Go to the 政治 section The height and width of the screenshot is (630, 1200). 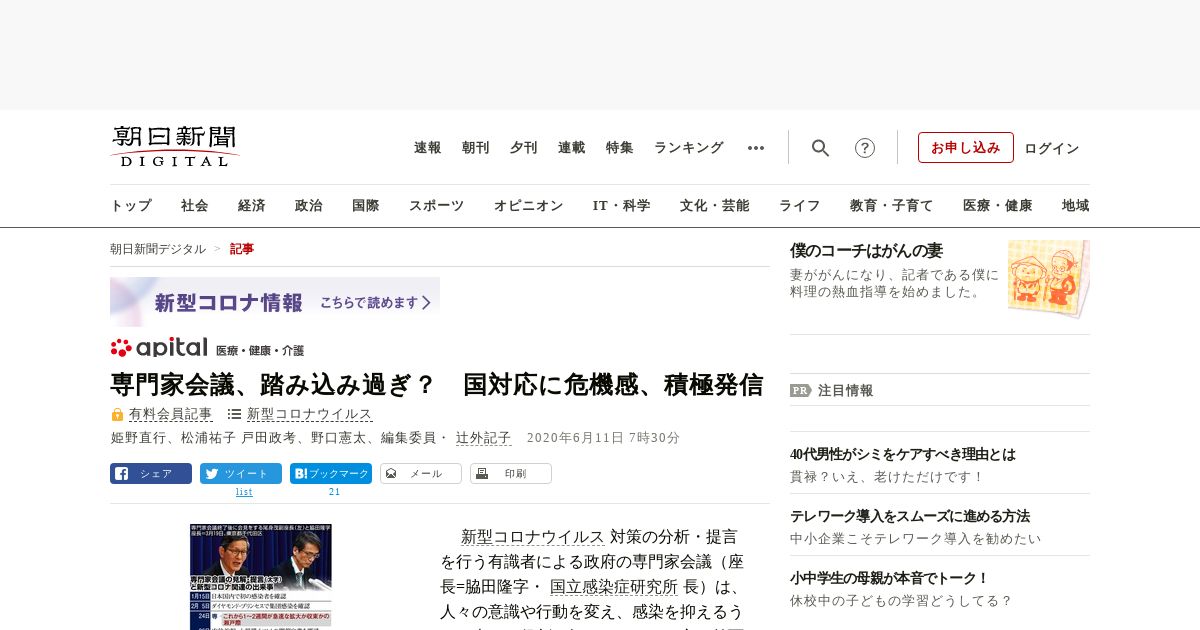point(309,205)
